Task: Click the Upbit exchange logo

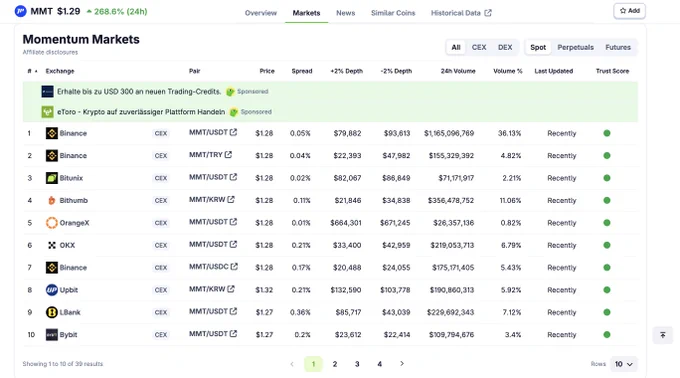Action: point(52,290)
